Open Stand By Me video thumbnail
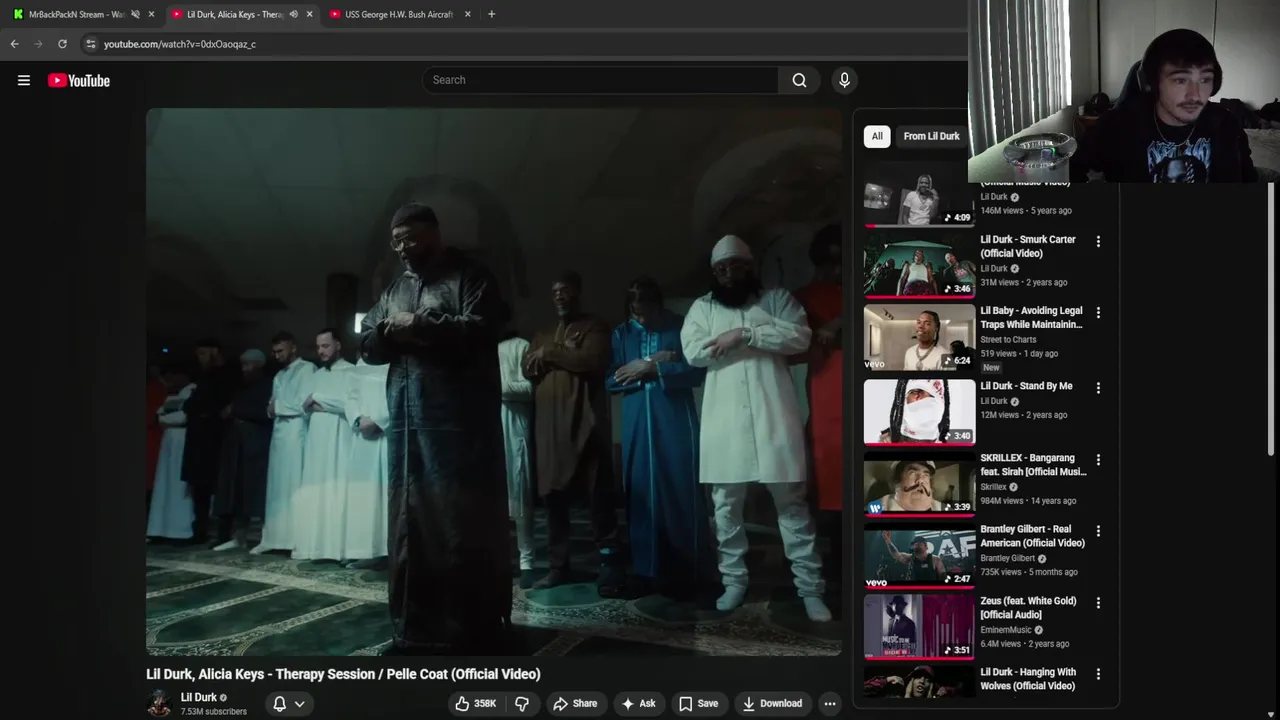The width and height of the screenshot is (1280, 720). tap(919, 411)
